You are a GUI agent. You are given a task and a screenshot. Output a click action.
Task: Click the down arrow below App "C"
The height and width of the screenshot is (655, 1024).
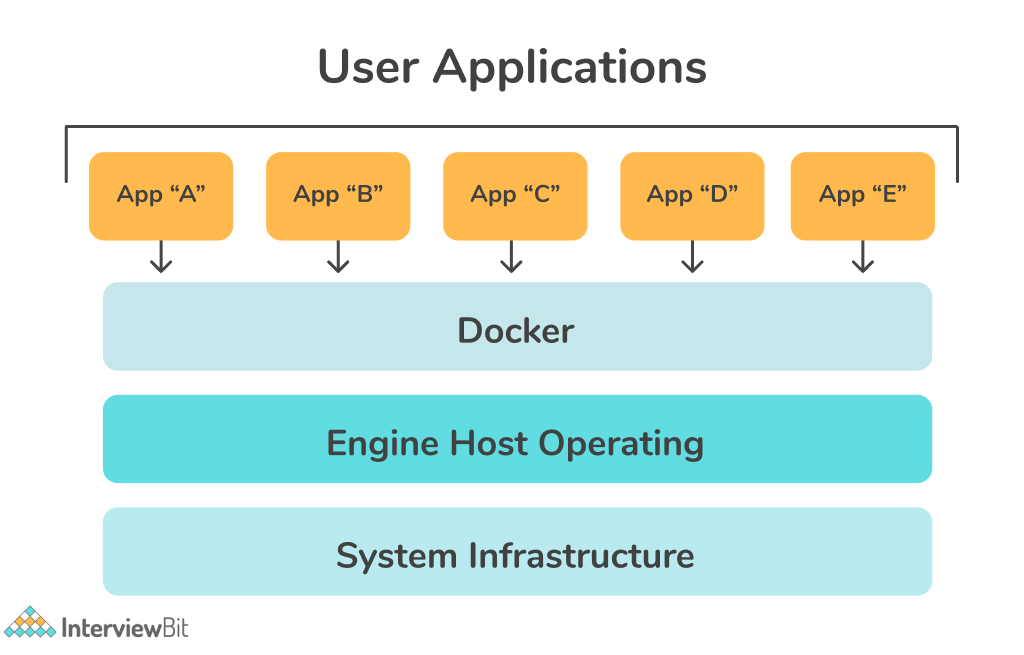click(x=512, y=258)
